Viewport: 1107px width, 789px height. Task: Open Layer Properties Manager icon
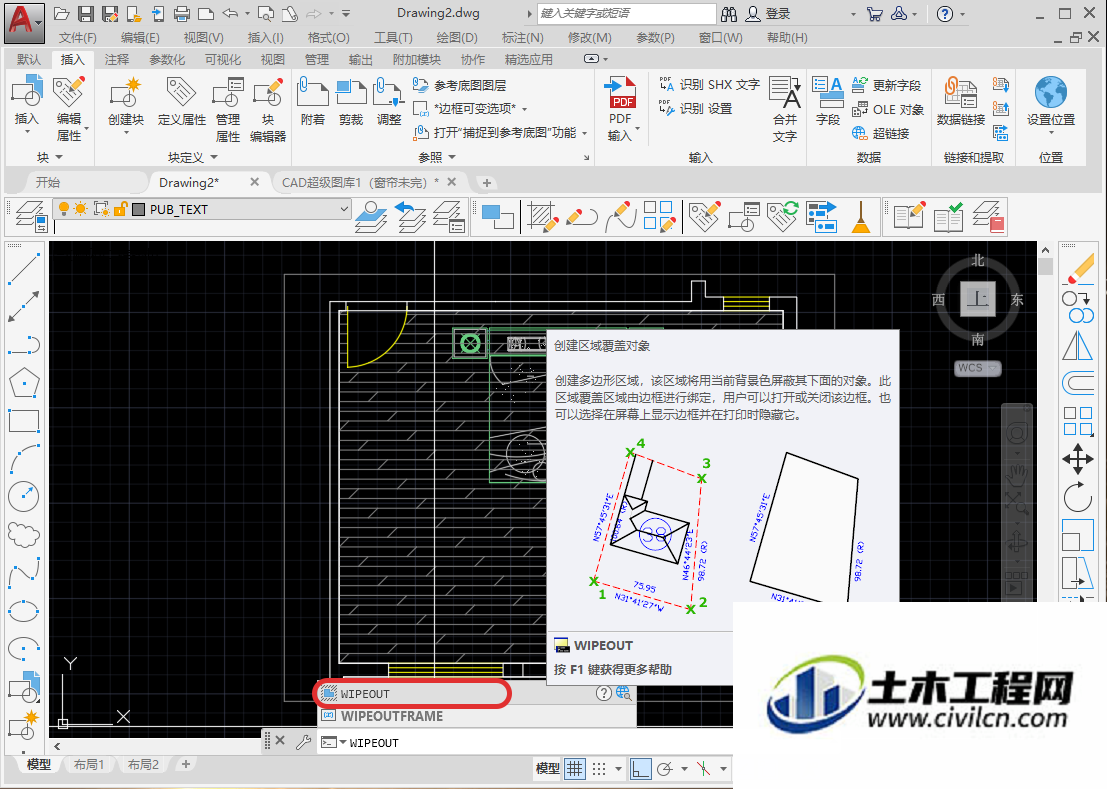pos(30,216)
